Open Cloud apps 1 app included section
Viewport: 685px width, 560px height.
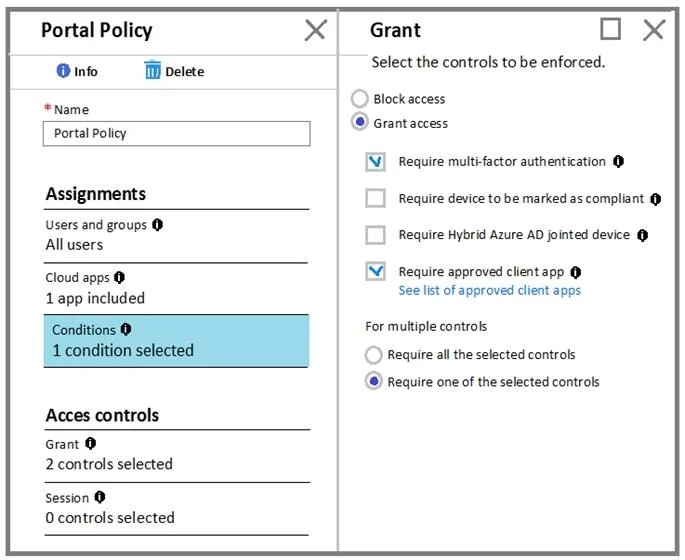pyautogui.click(x=176, y=288)
